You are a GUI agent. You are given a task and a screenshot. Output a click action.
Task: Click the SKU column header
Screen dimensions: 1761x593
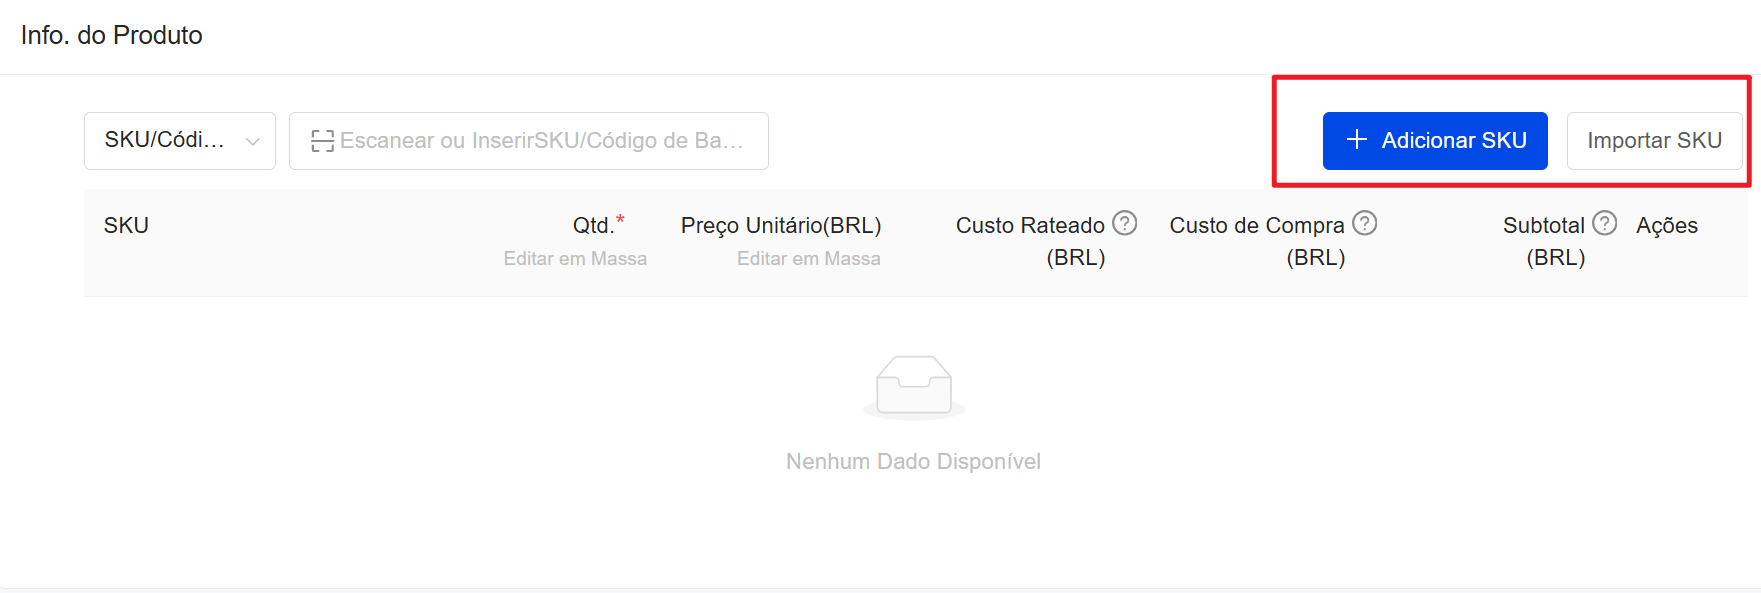click(126, 226)
